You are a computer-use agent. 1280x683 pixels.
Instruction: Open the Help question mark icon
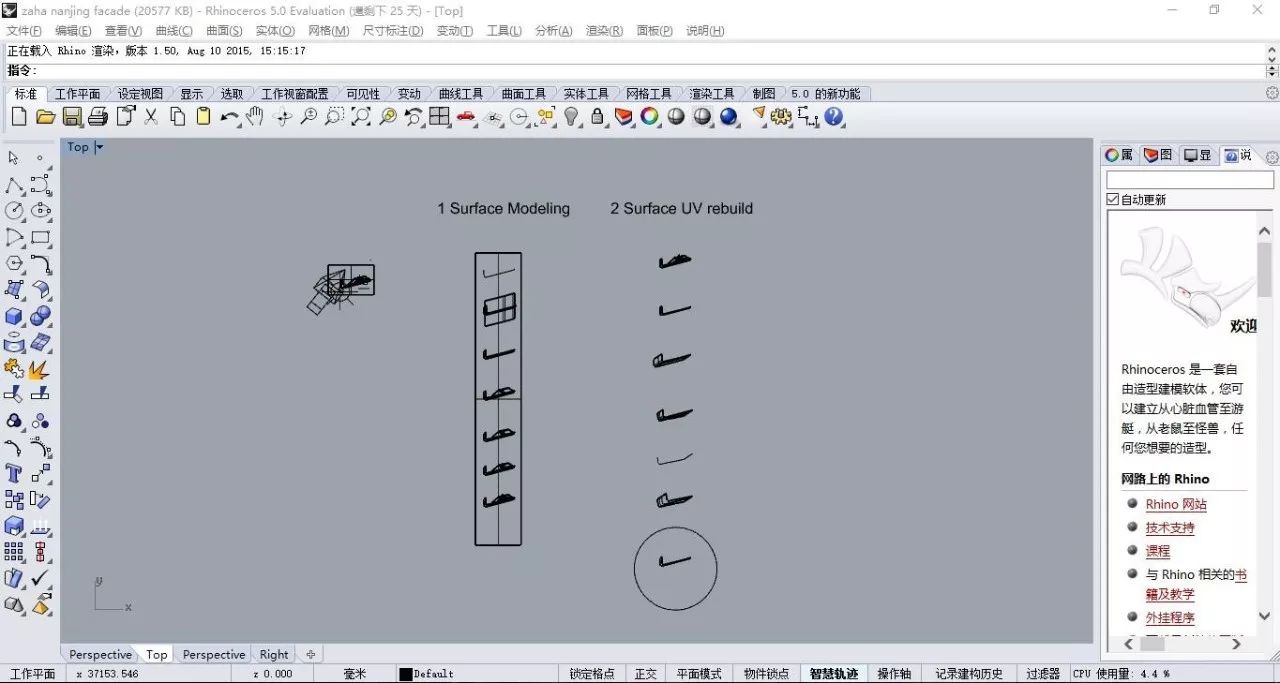click(834, 117)
